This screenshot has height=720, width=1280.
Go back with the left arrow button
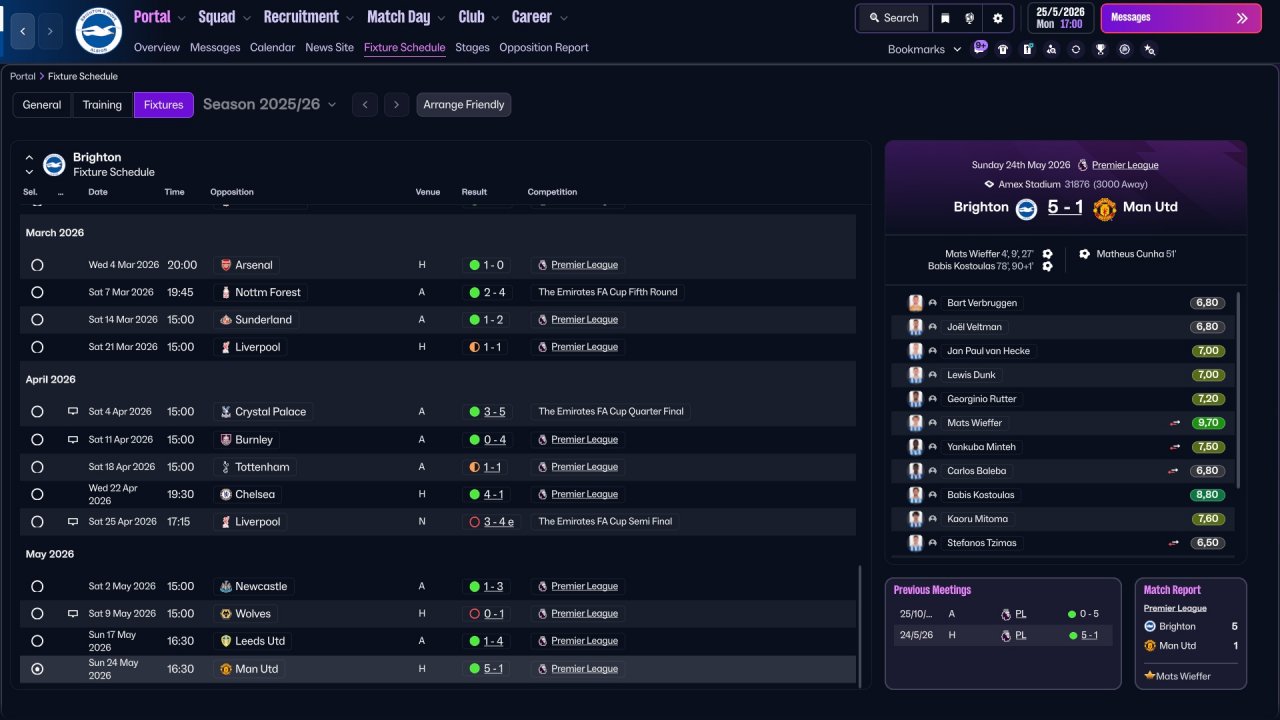[x=23, y=31]
